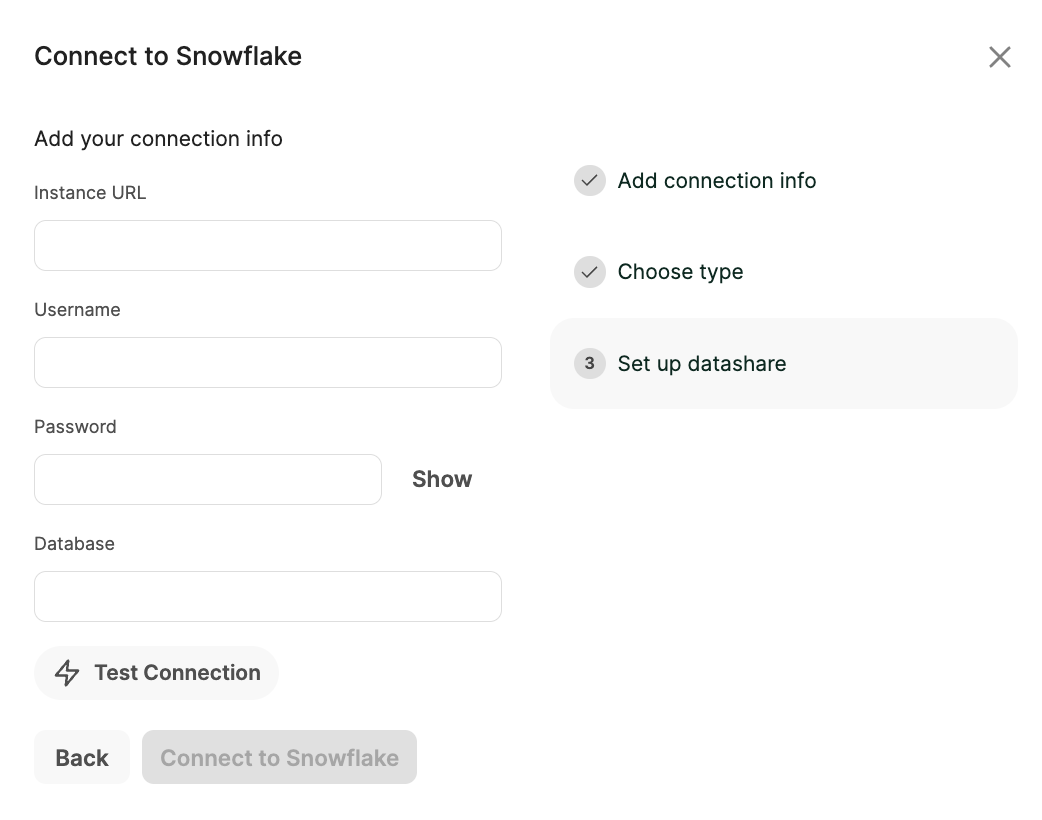Screen dimensions: 1042x820
Task: Show the hidden password
Action: pos(441,480)
